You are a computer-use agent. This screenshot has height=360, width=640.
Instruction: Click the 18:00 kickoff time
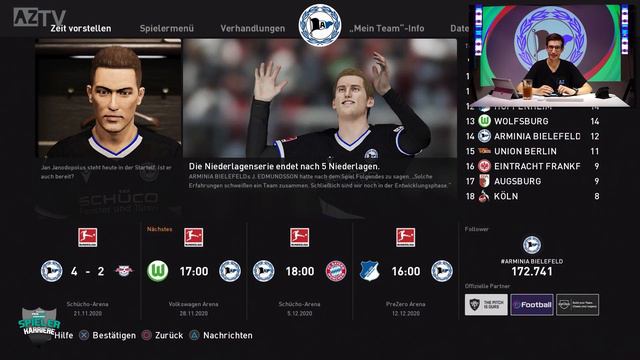click(300, 271)
